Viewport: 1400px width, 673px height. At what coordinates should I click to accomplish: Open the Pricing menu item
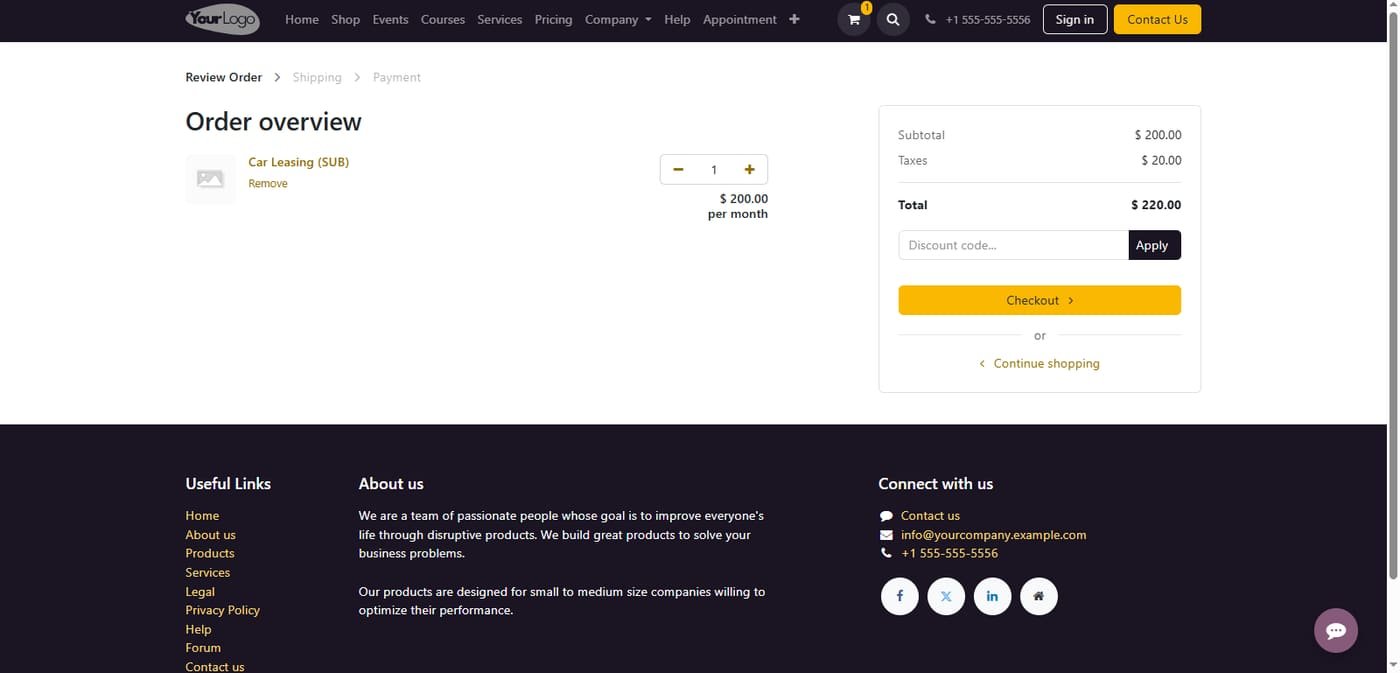click(554, 19)
